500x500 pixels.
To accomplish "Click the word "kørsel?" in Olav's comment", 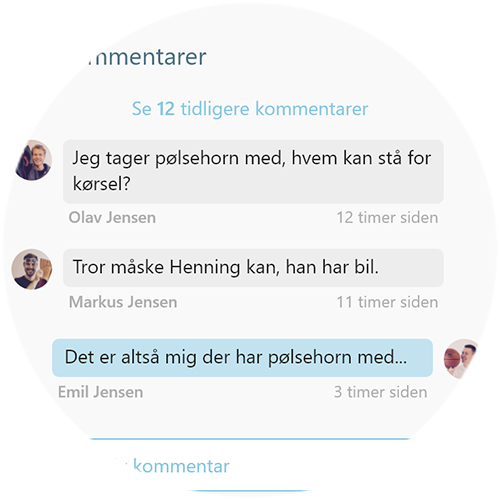I will (101, 184).
